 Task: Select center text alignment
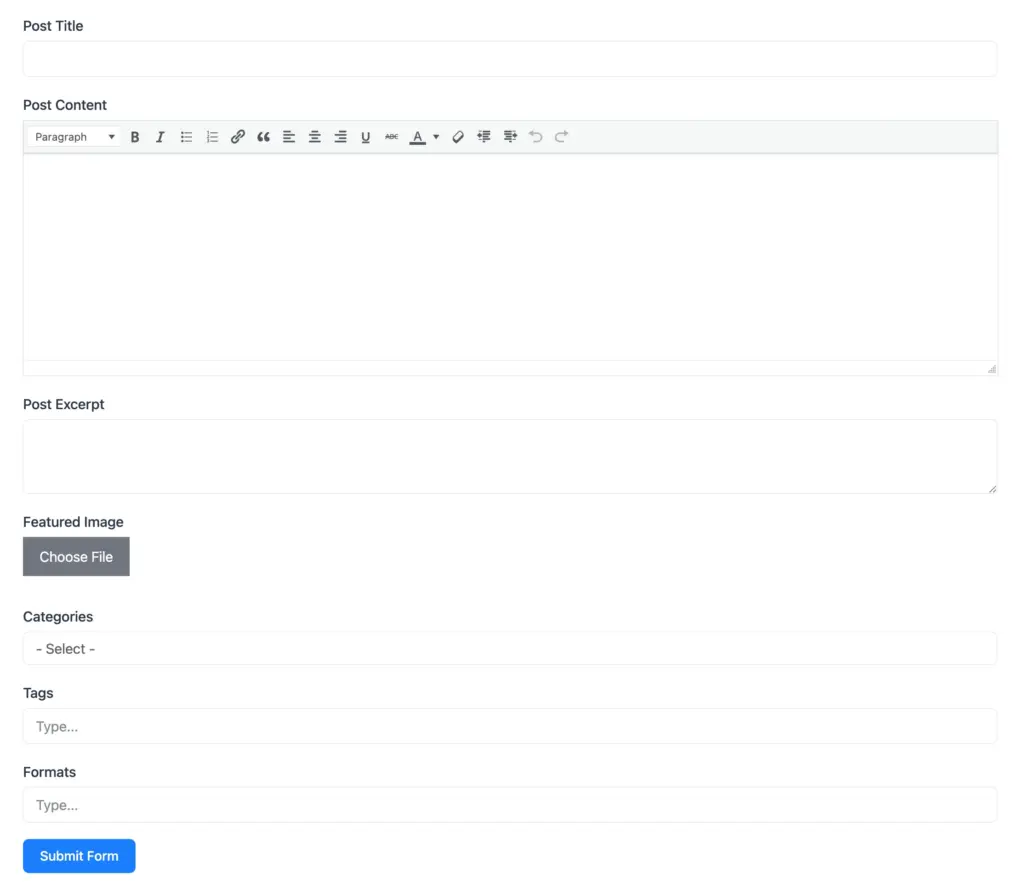[x=314, y=137]
